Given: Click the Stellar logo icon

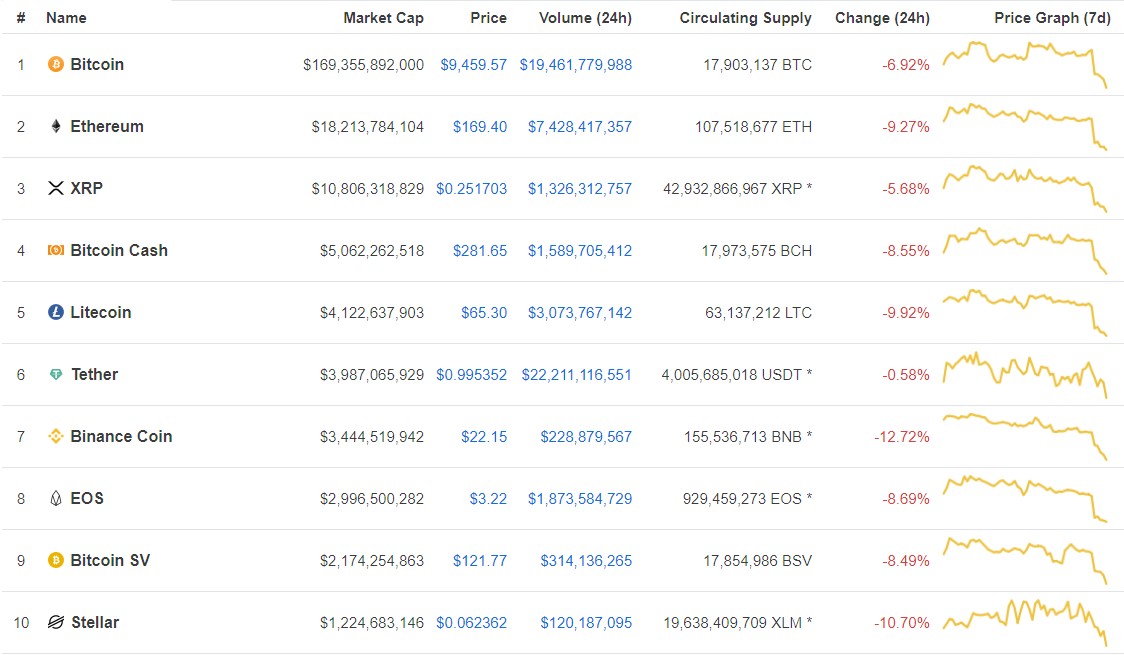Looking at the screenshot, I should click(55, 622).
